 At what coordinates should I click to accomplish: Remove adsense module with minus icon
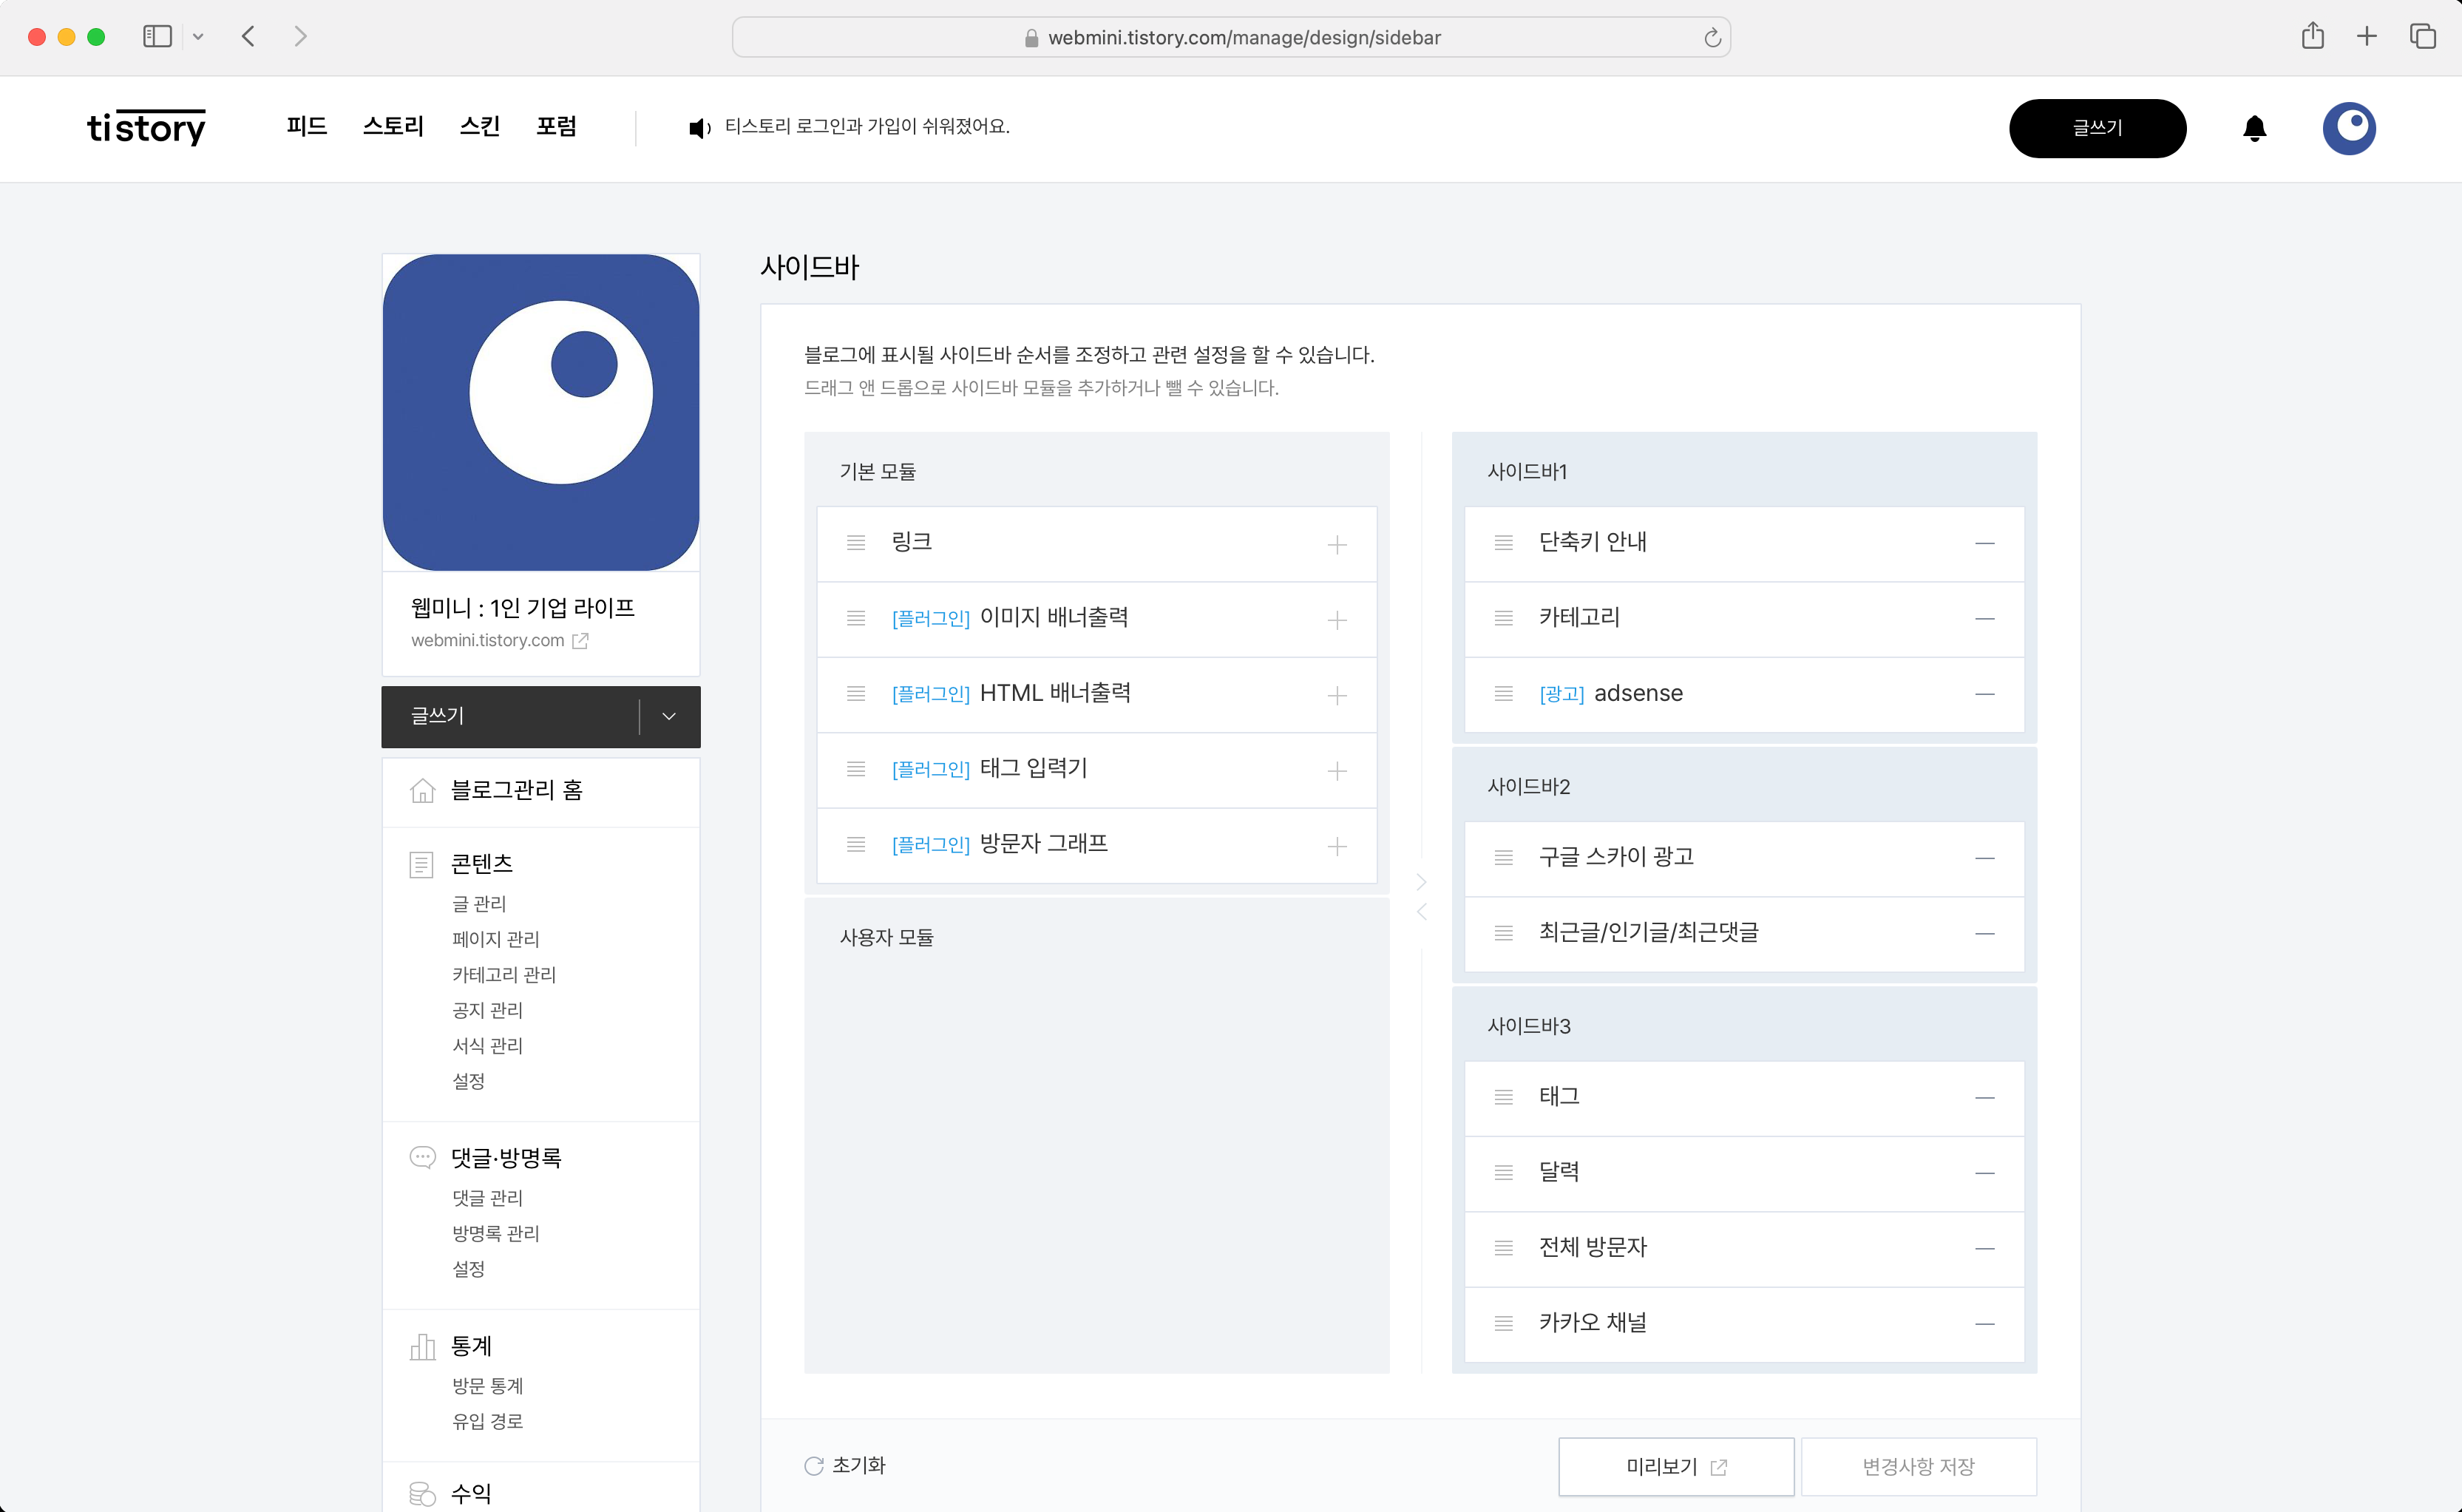click(1984, 694)
